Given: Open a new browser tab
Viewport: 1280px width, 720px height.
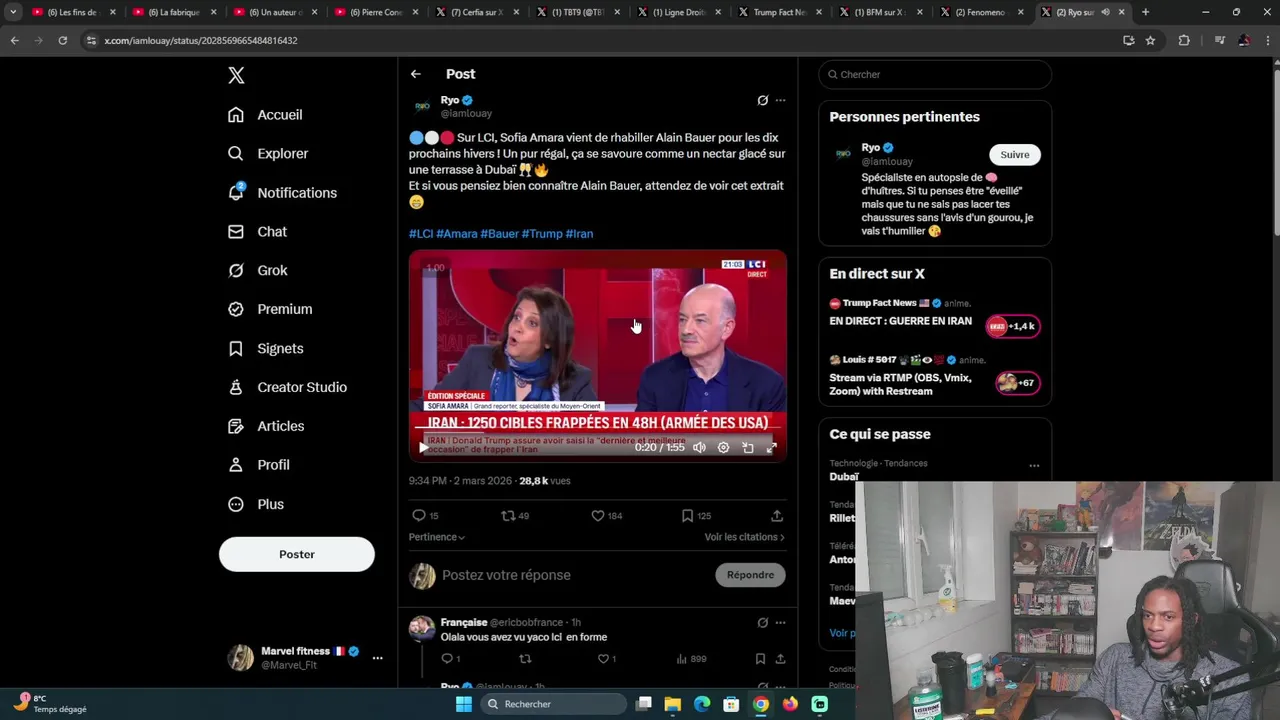Looking at the screenshot, I should [x=1145, y=12].
